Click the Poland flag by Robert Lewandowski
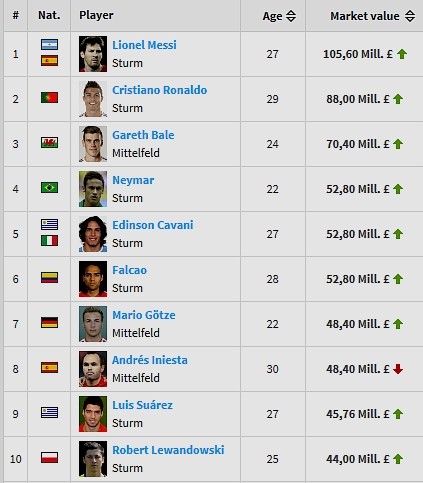423x483 pixels. (49, 457)
